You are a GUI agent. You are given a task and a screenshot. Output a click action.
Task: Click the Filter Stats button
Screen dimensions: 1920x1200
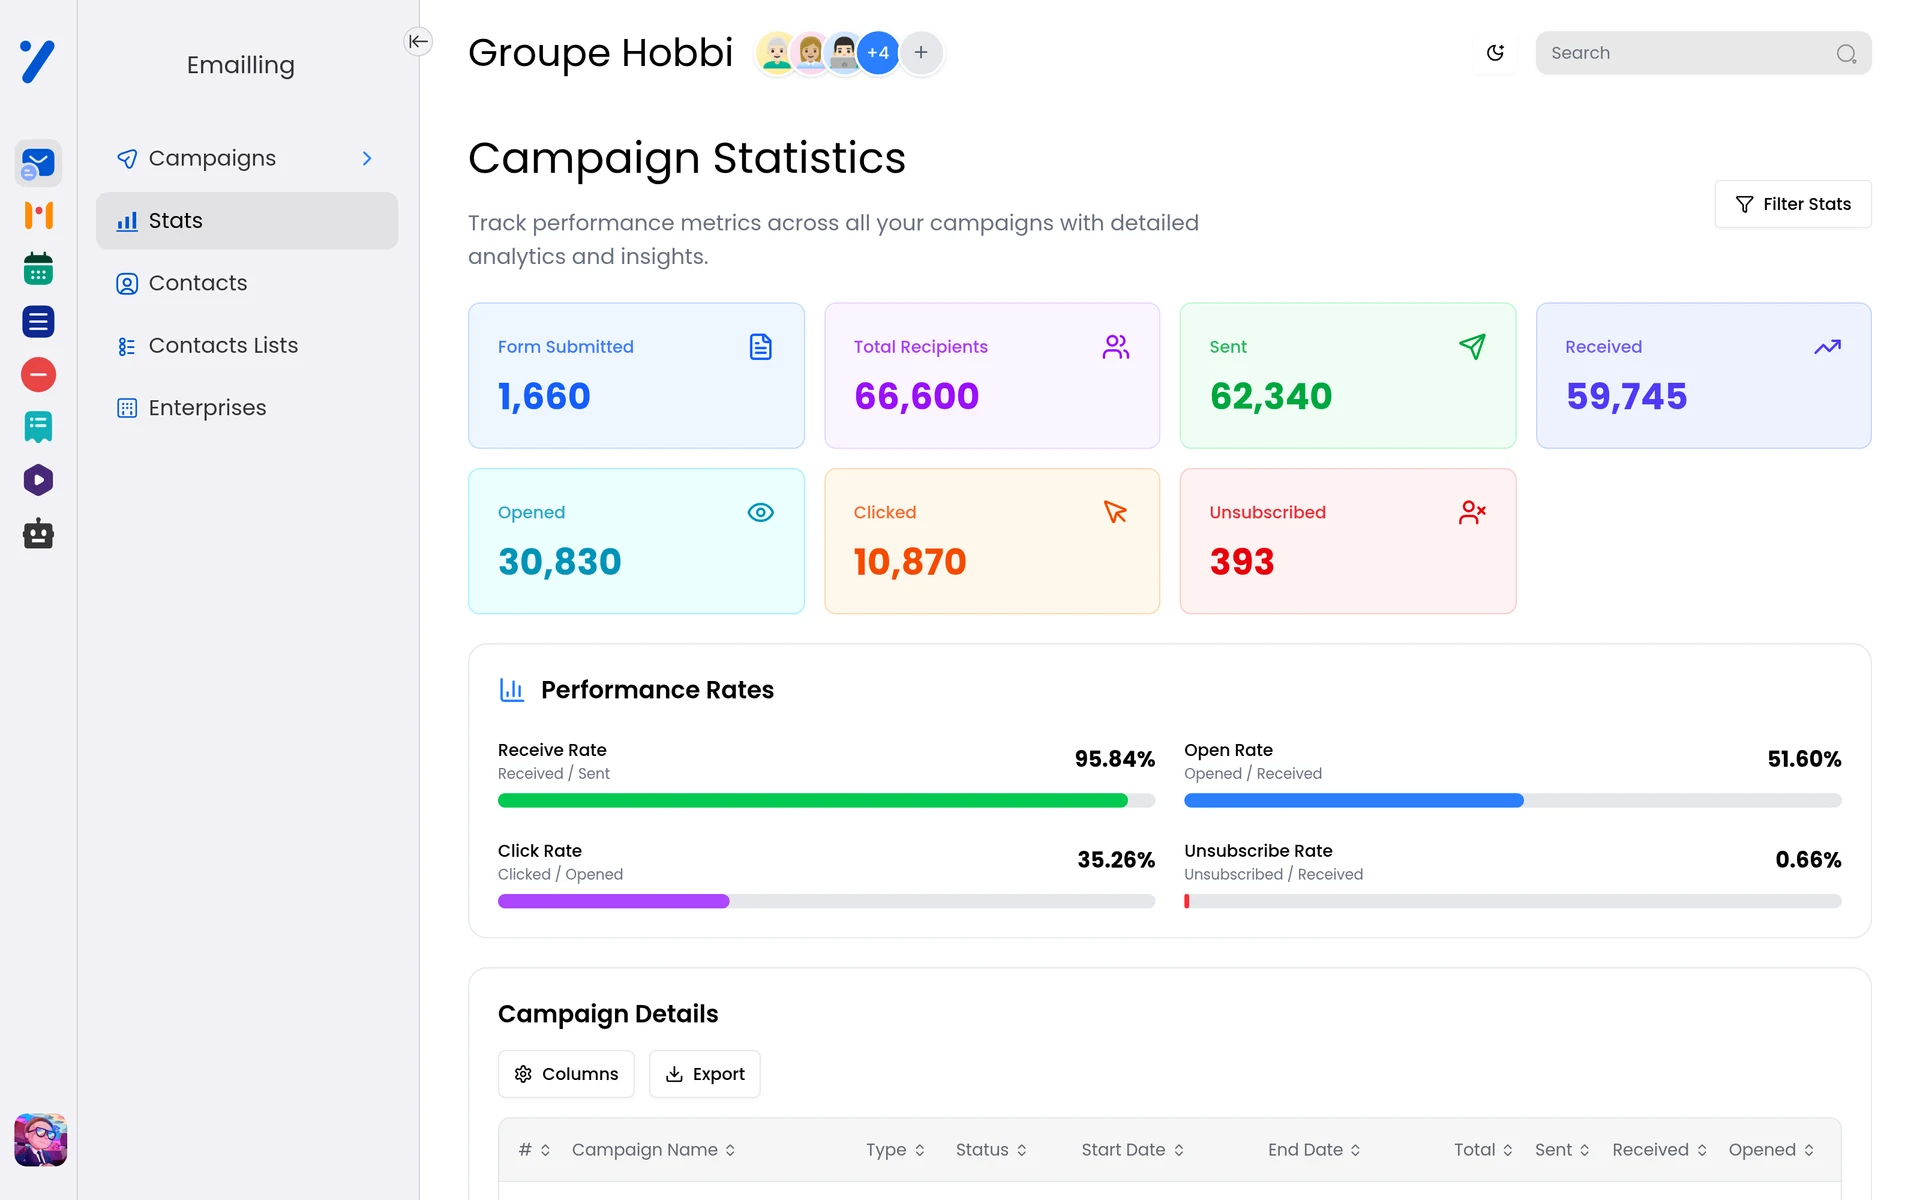click(1792, 204)
